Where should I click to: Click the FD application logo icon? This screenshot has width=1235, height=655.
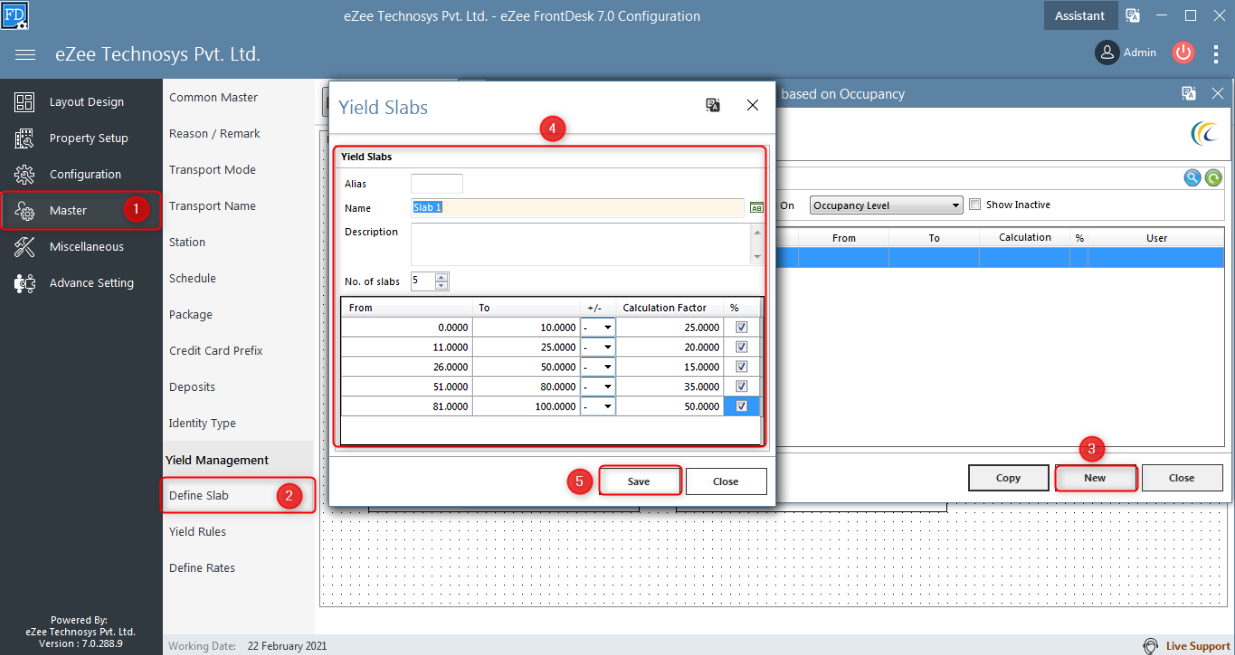pos(15,15)
